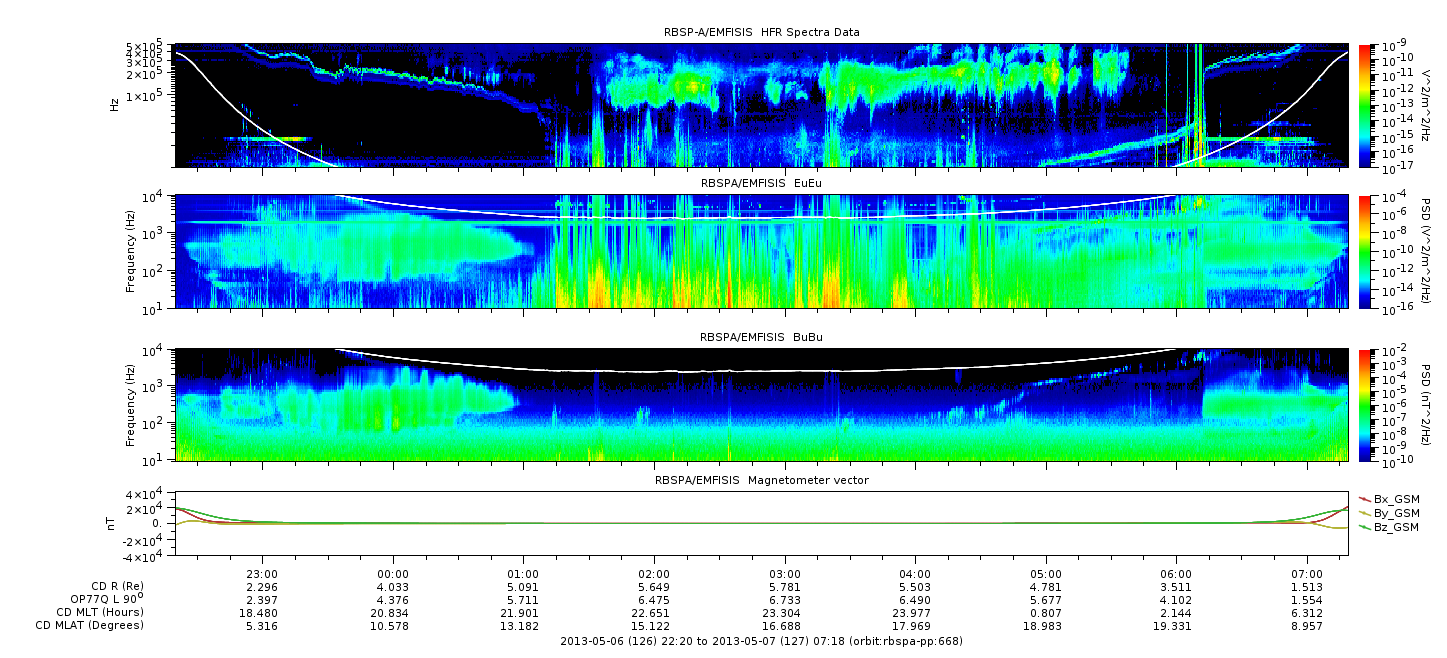Select the RBSPA/EMFISIS BuBu plot title
The image size is (1447, 658).
click(x=761, y=338)
